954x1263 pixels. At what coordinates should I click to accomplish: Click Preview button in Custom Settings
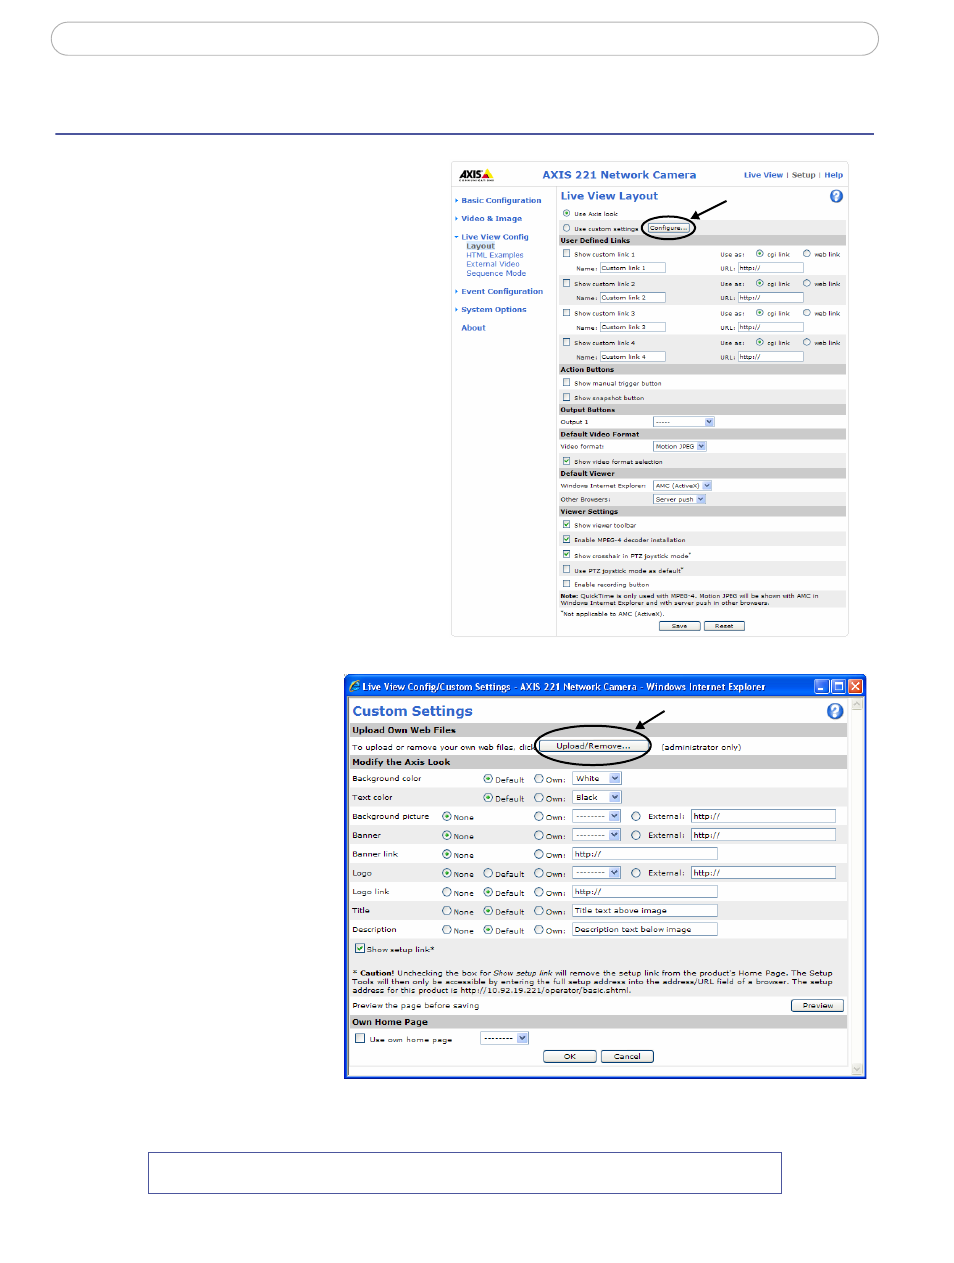tap(818, 1005)
